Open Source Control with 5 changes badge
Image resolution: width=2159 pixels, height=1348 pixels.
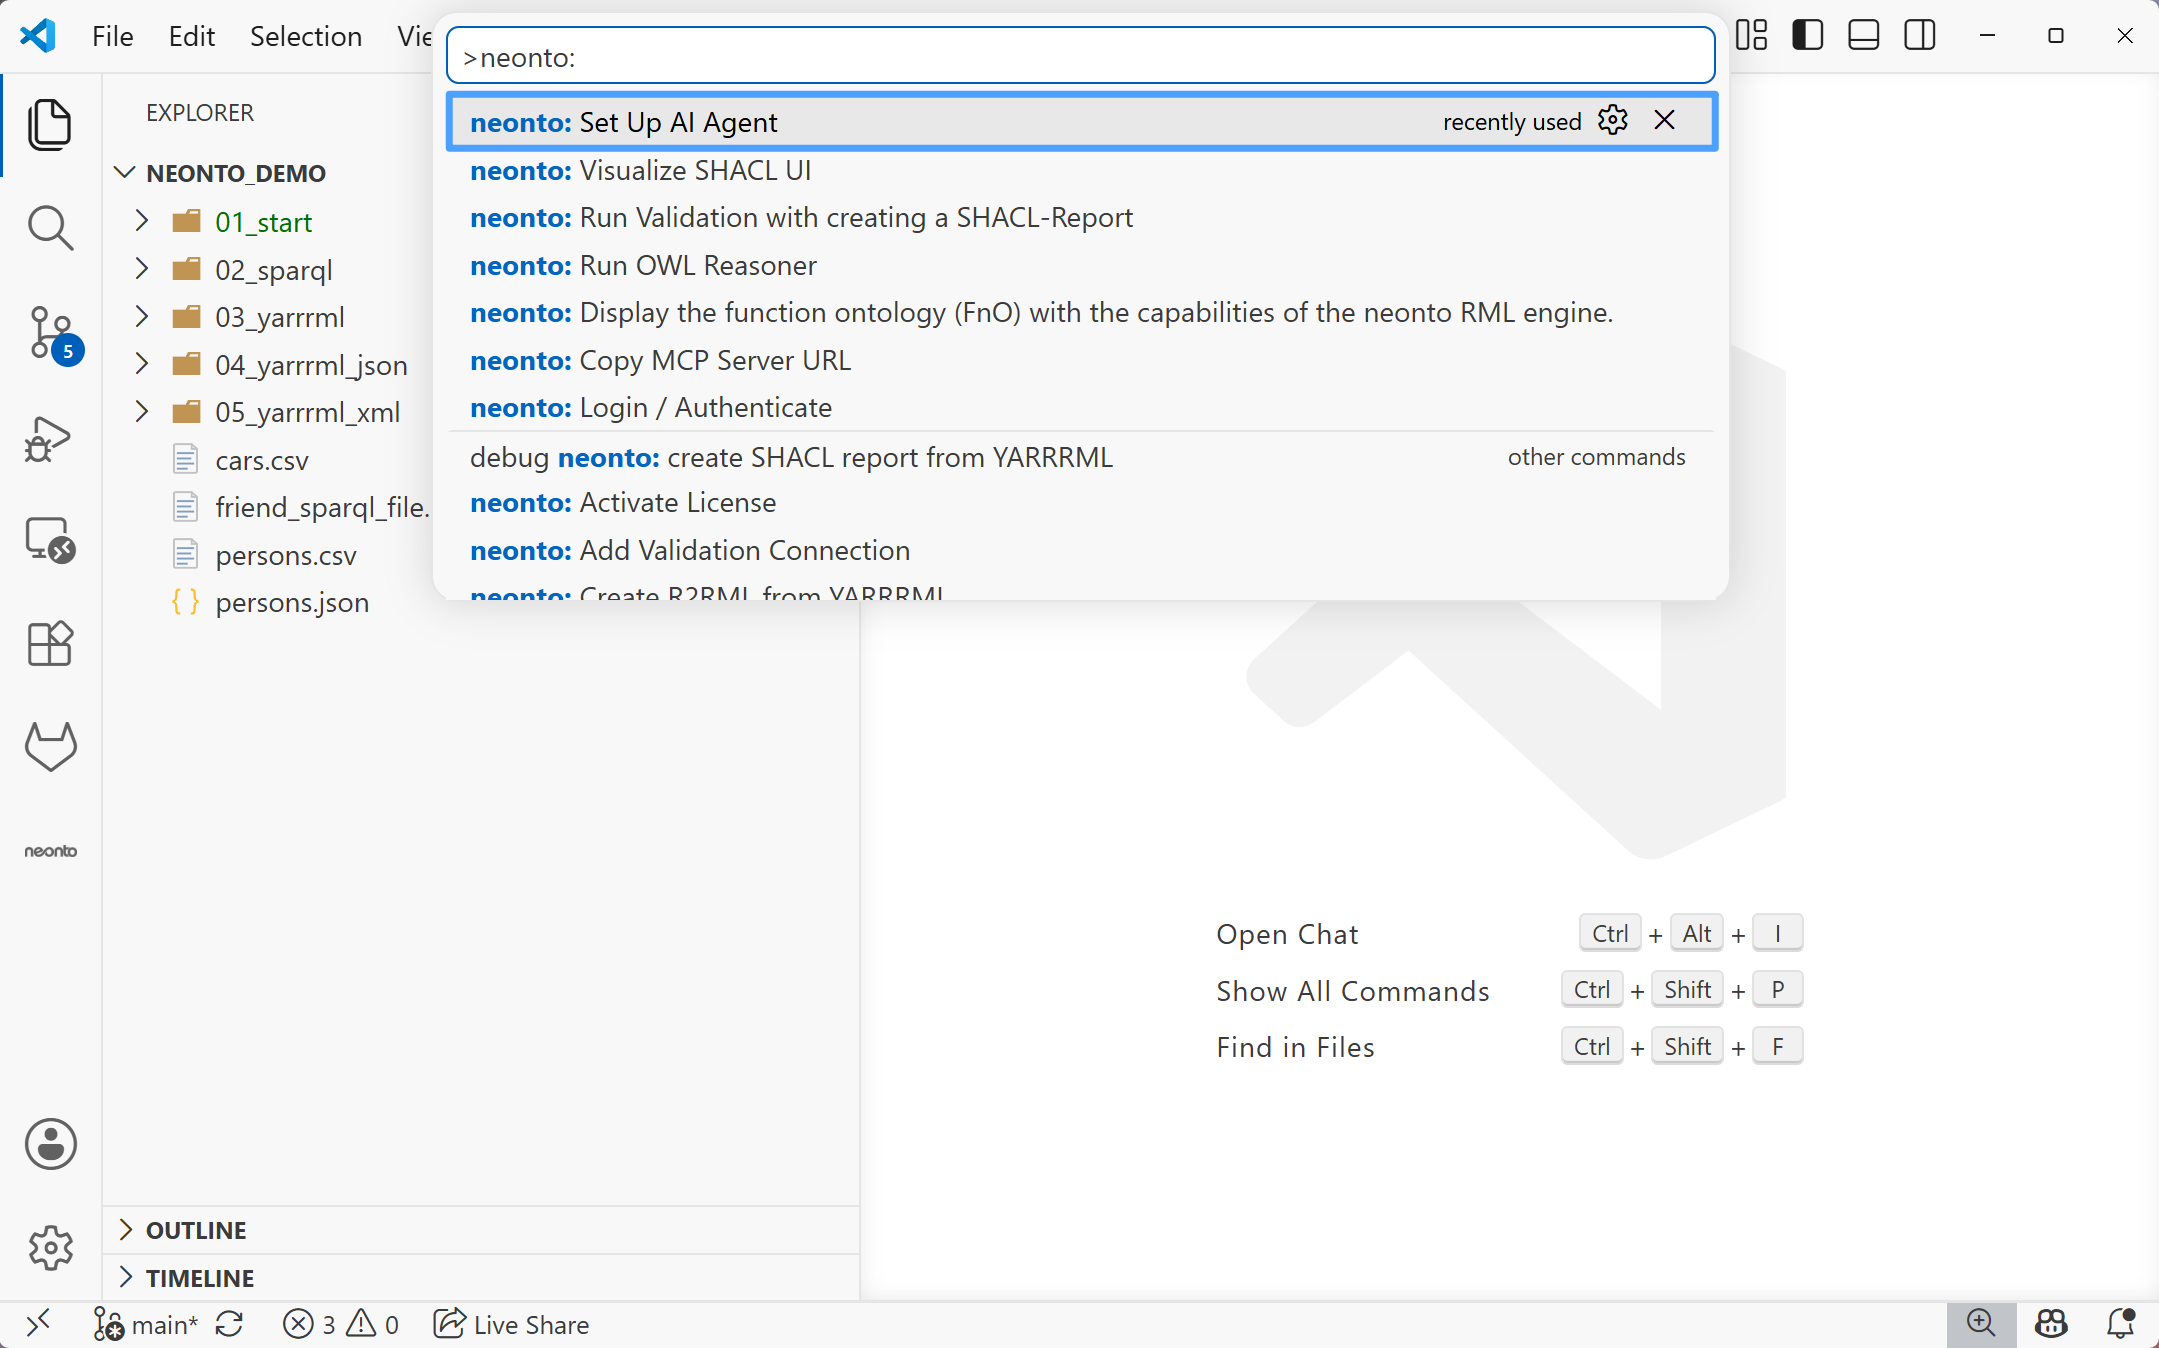point(52,334)
